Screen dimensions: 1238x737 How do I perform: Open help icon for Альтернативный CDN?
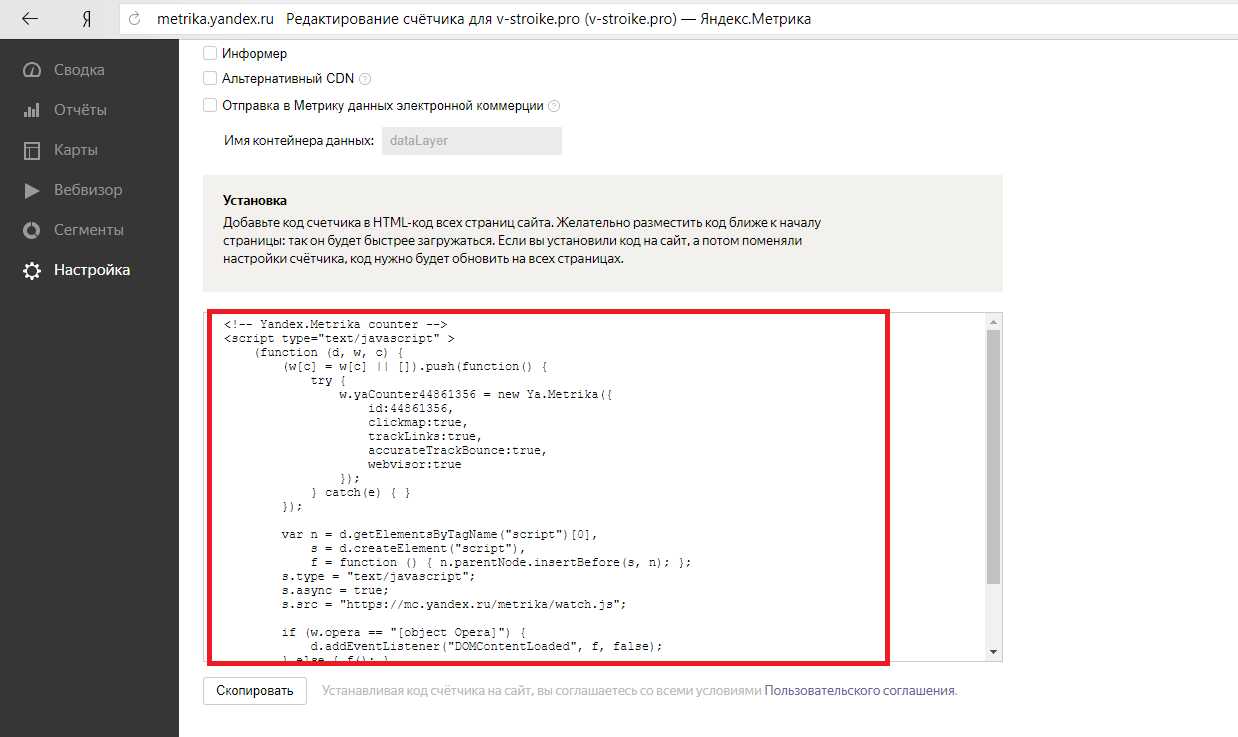point(365,79)
